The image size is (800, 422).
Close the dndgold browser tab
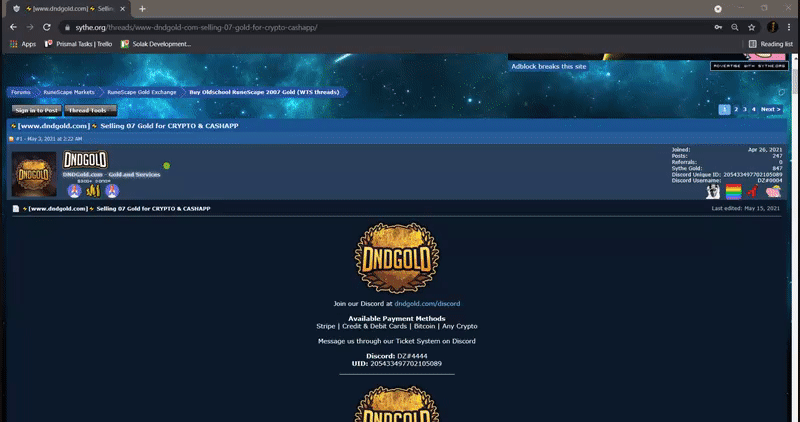122,9
